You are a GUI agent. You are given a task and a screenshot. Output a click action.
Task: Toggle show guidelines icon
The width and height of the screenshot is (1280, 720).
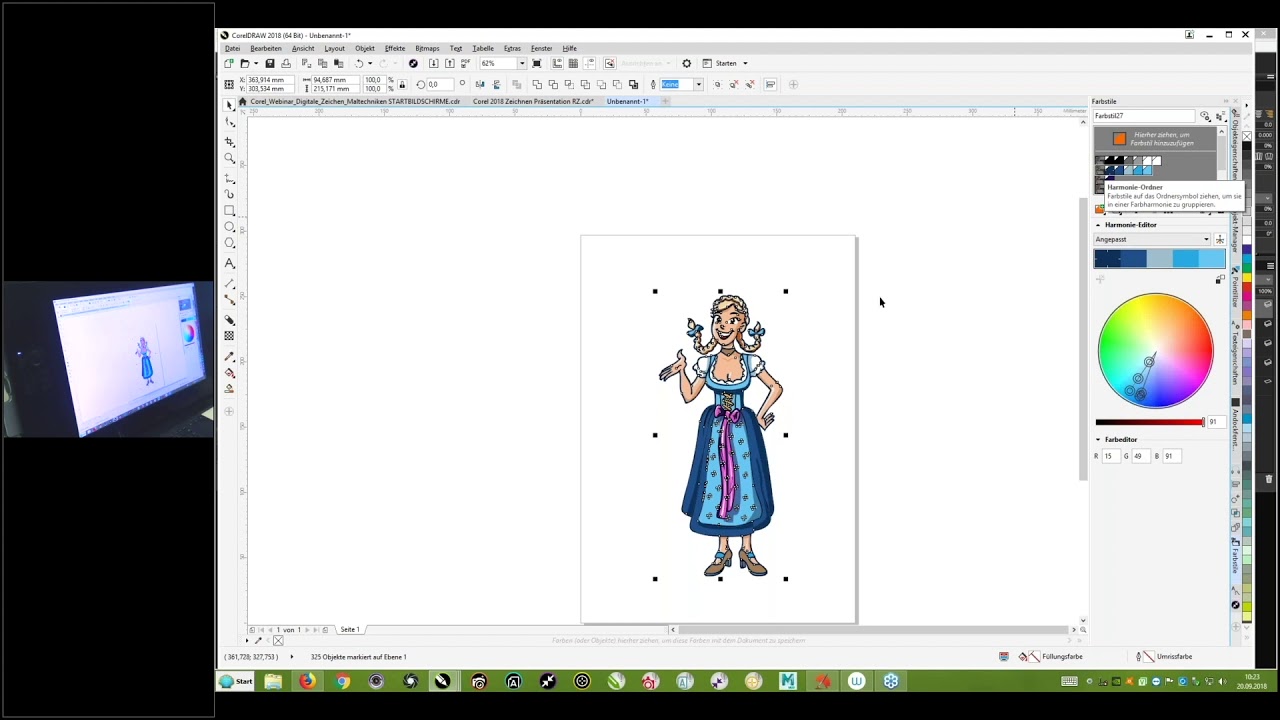coord(589,63)
